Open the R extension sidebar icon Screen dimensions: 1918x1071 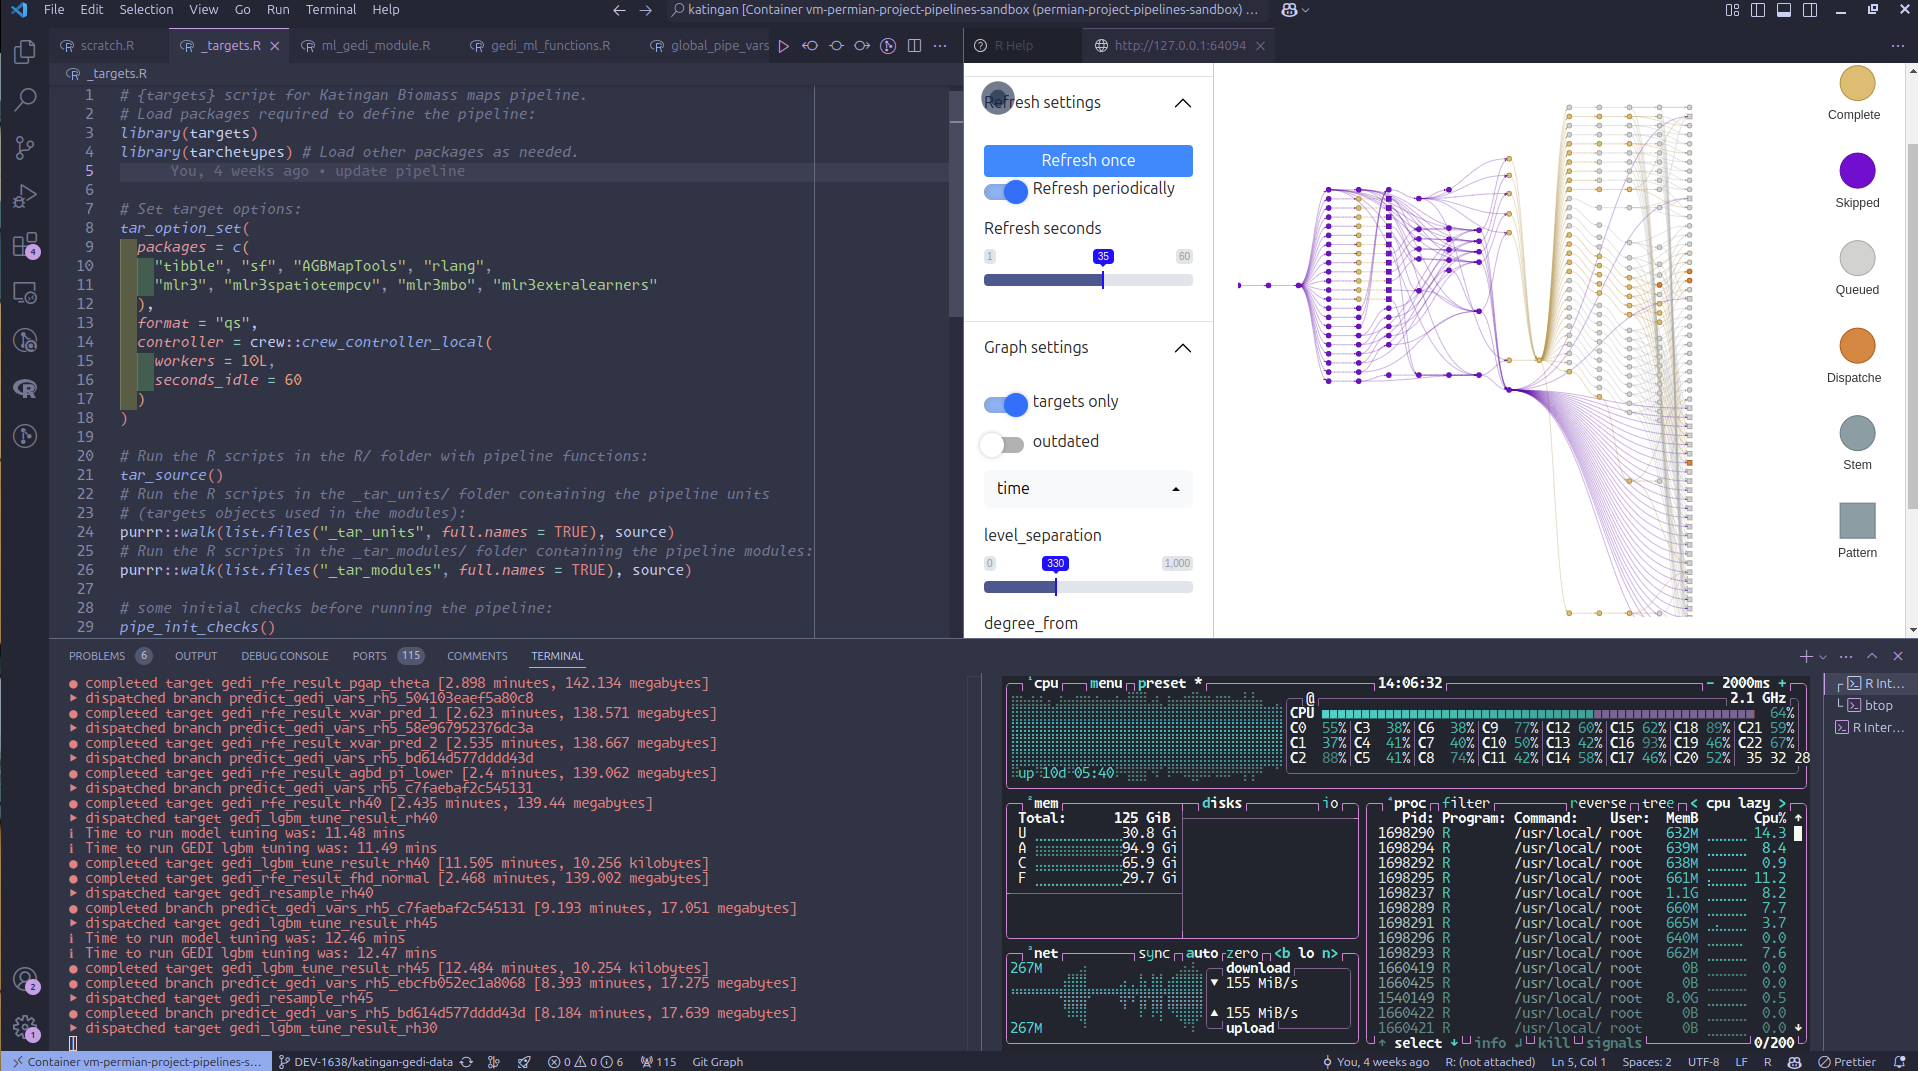click(x=25, y=389)
